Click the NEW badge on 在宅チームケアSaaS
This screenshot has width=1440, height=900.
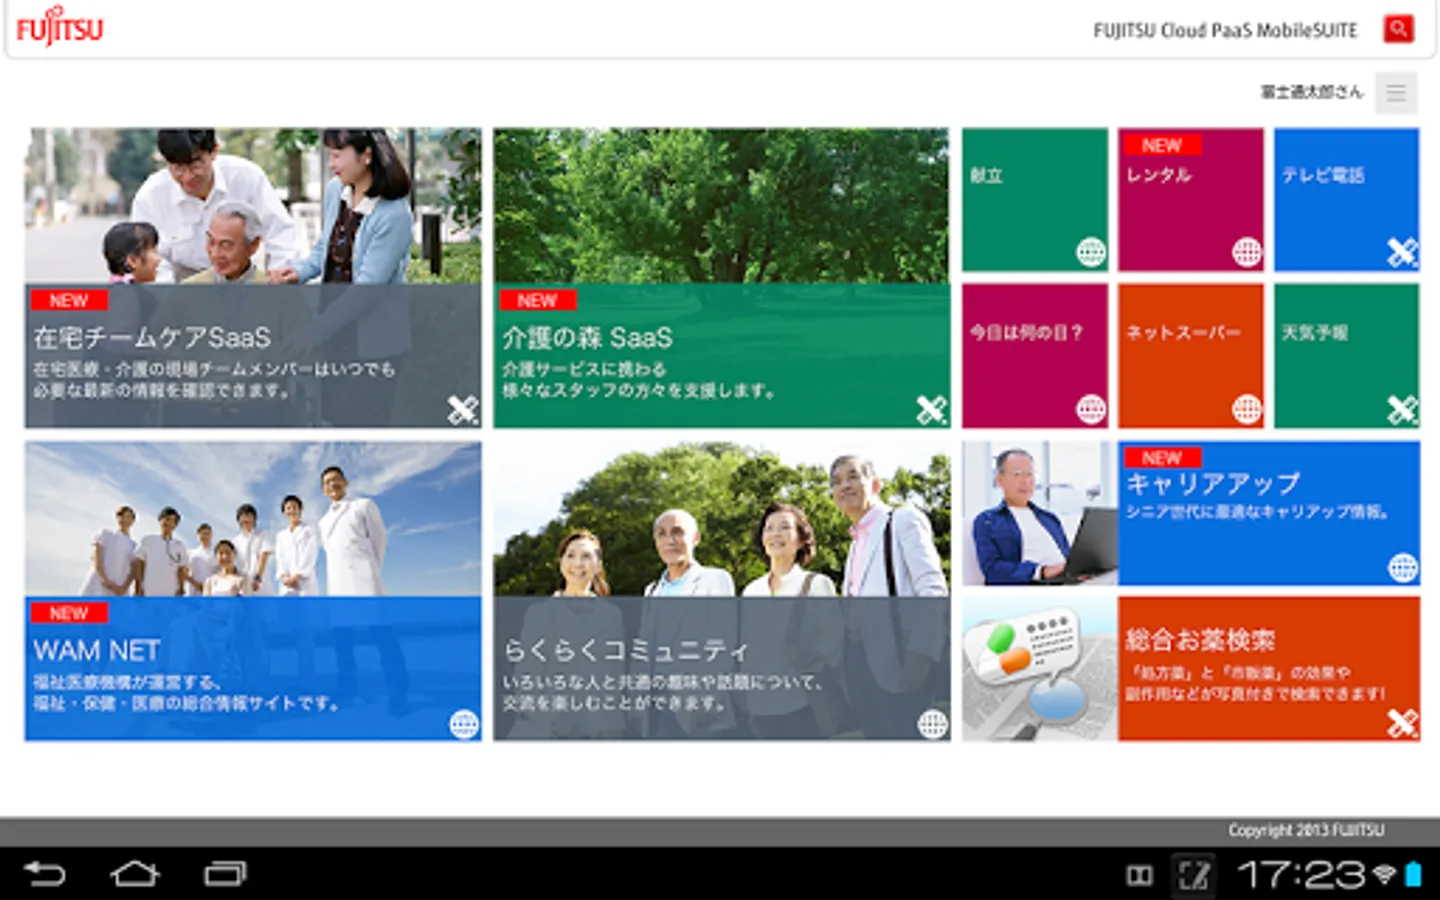coord(68,300)
